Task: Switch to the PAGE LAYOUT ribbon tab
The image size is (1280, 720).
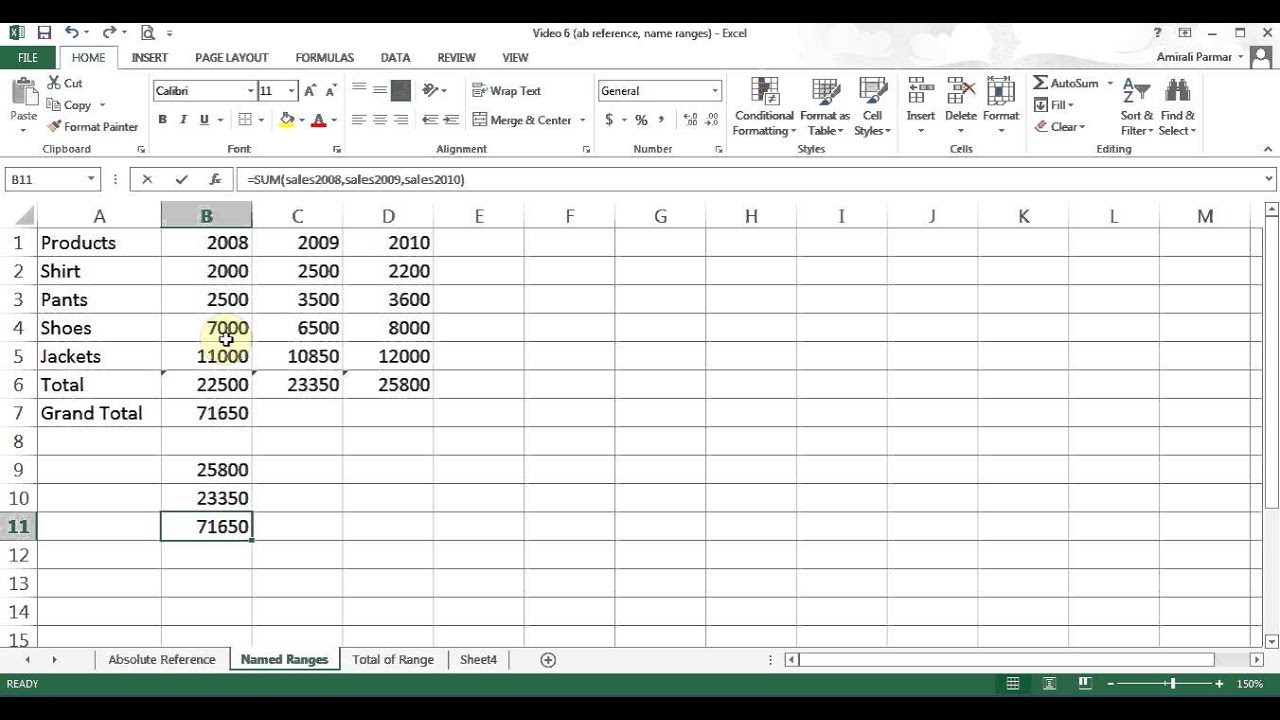Action: coord(231,58)
